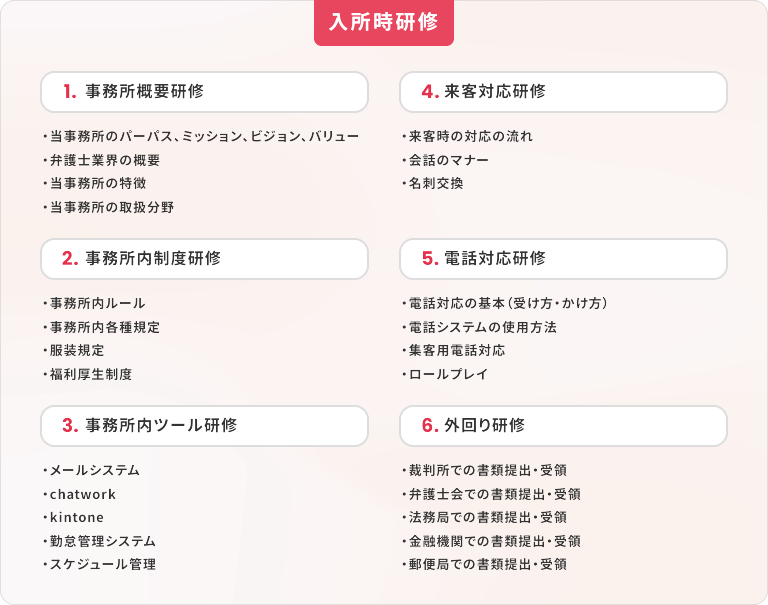Screen dimensions: 768x605
Task: Click the 6. 外回り研修 heading box
Action: tap(563, 426)
